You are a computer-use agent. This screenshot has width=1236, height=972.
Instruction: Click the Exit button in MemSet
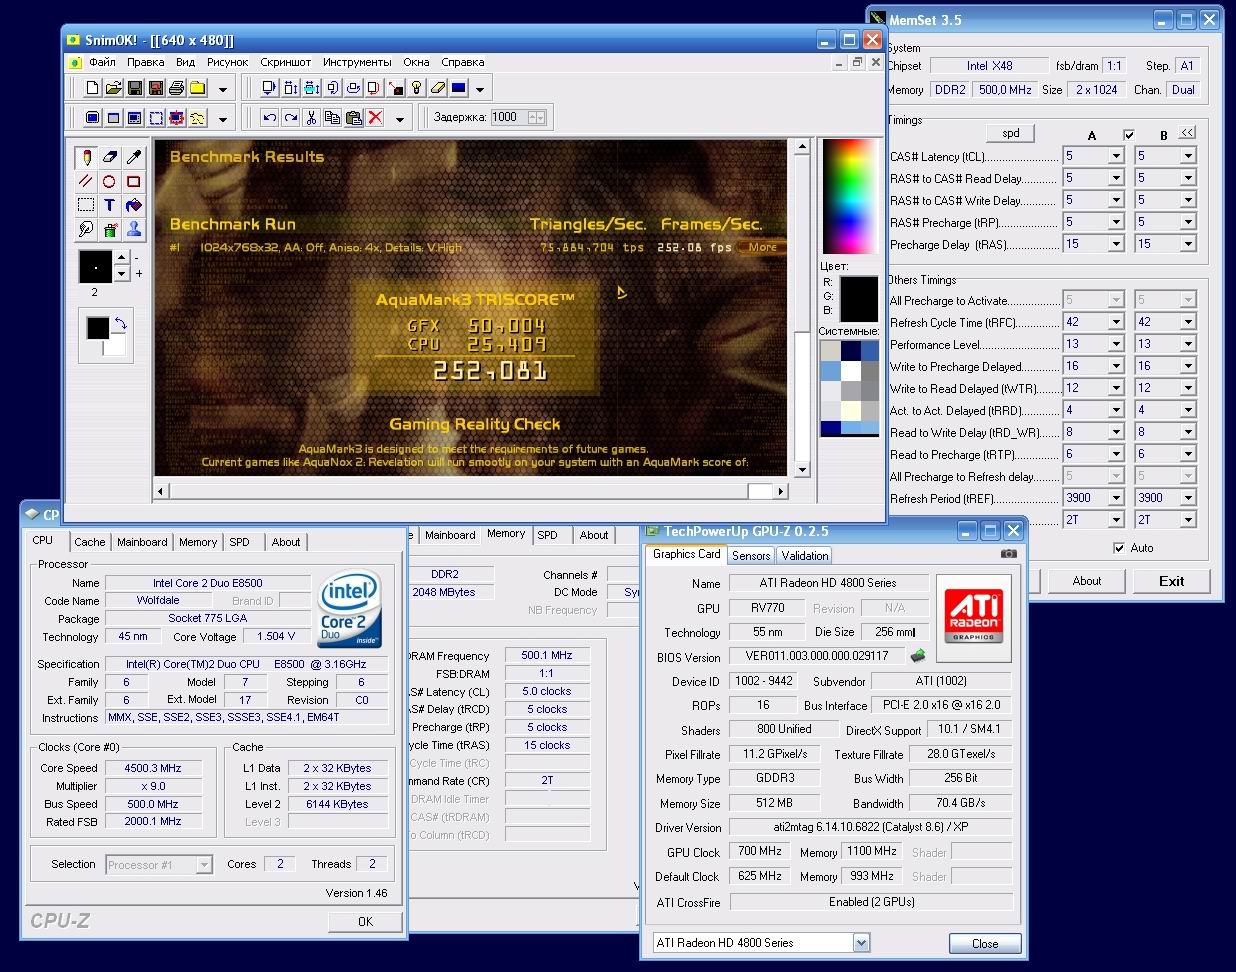point(1171,581)
